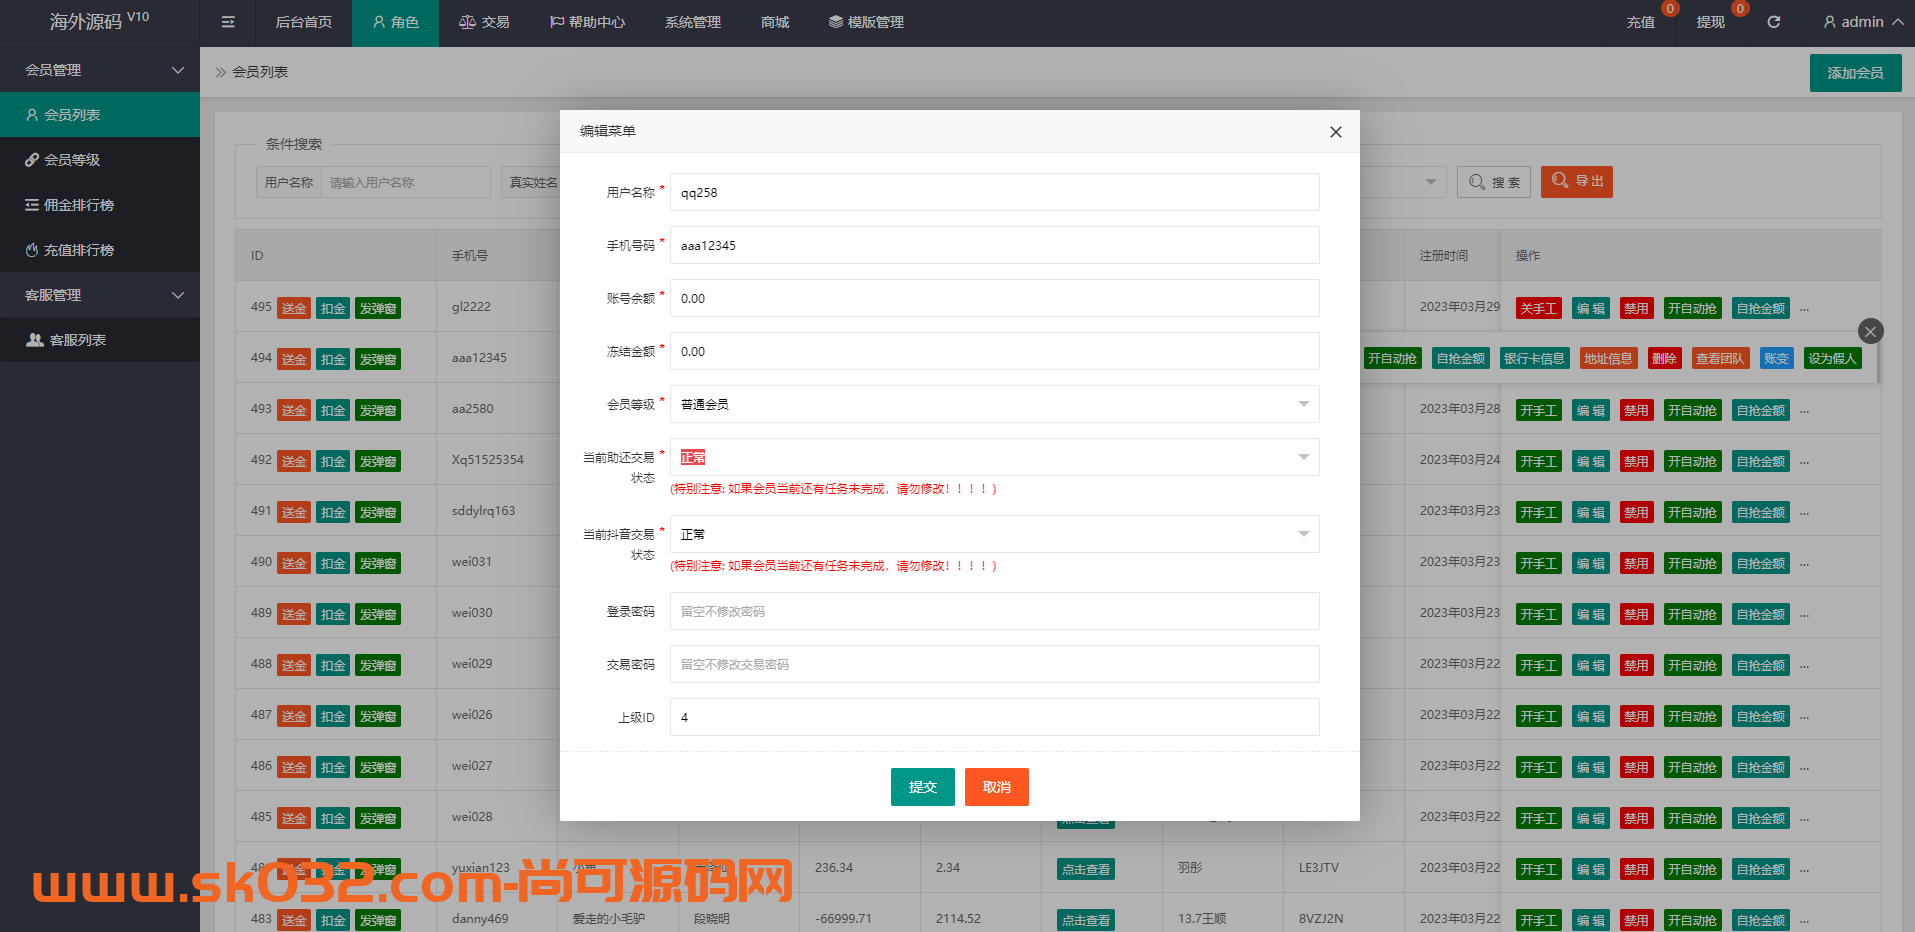Select the 角色 top navigation tab

(x=395, y=22)
